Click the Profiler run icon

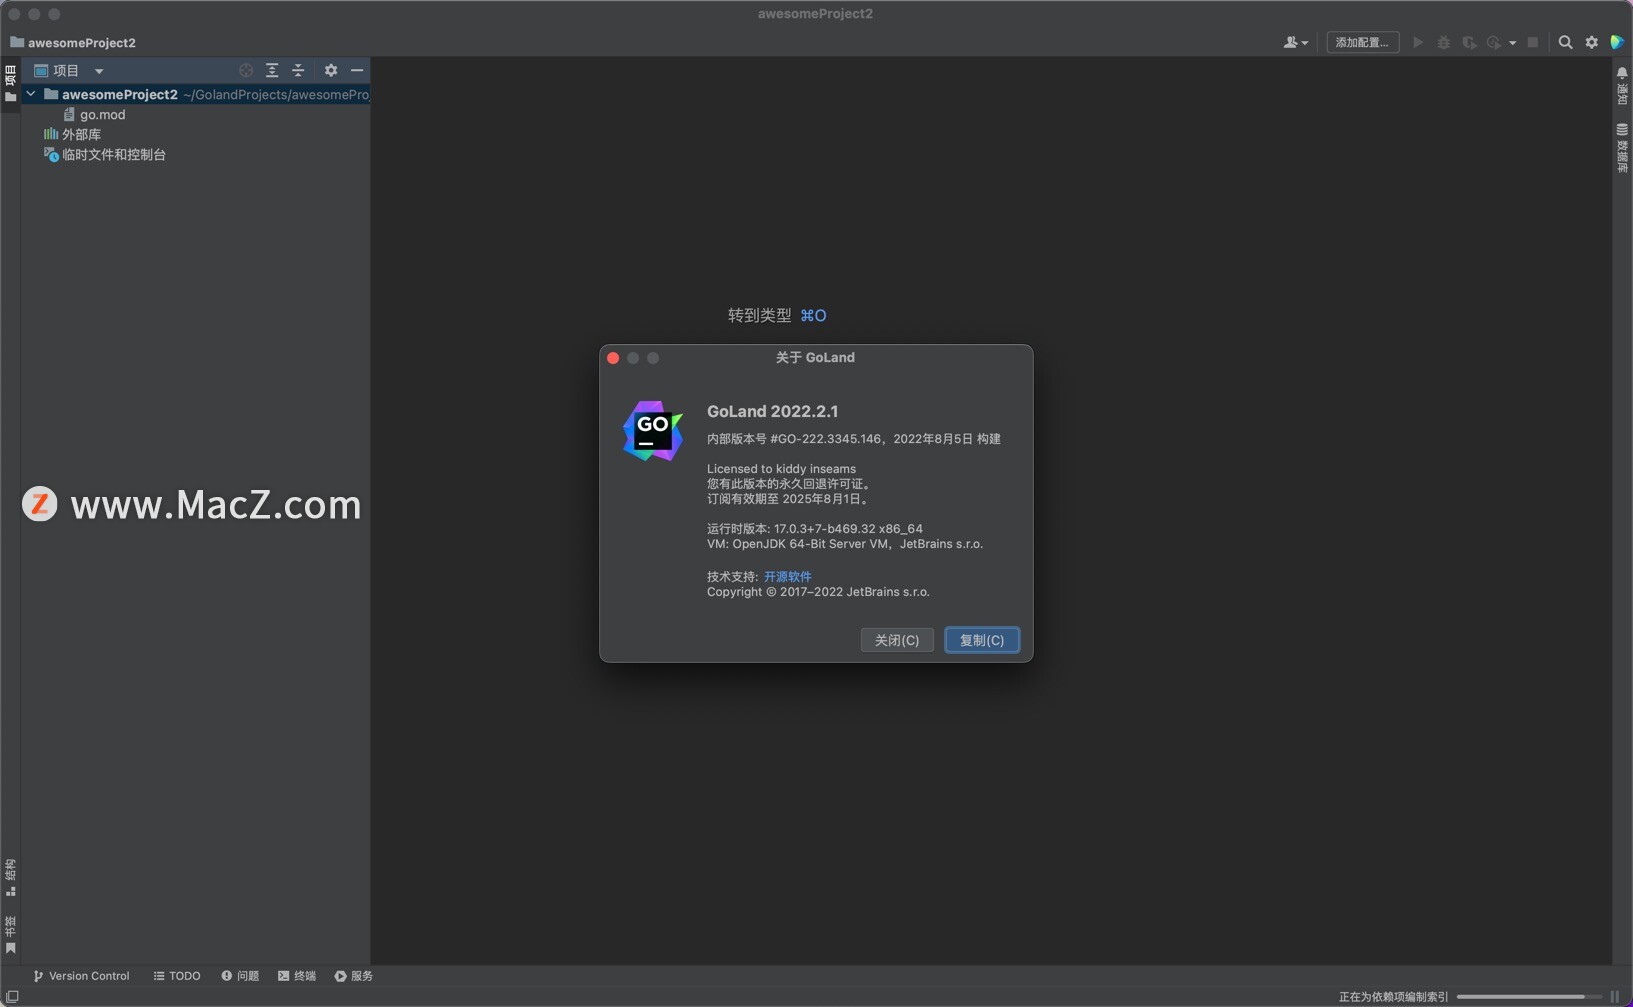(1494, 42)
